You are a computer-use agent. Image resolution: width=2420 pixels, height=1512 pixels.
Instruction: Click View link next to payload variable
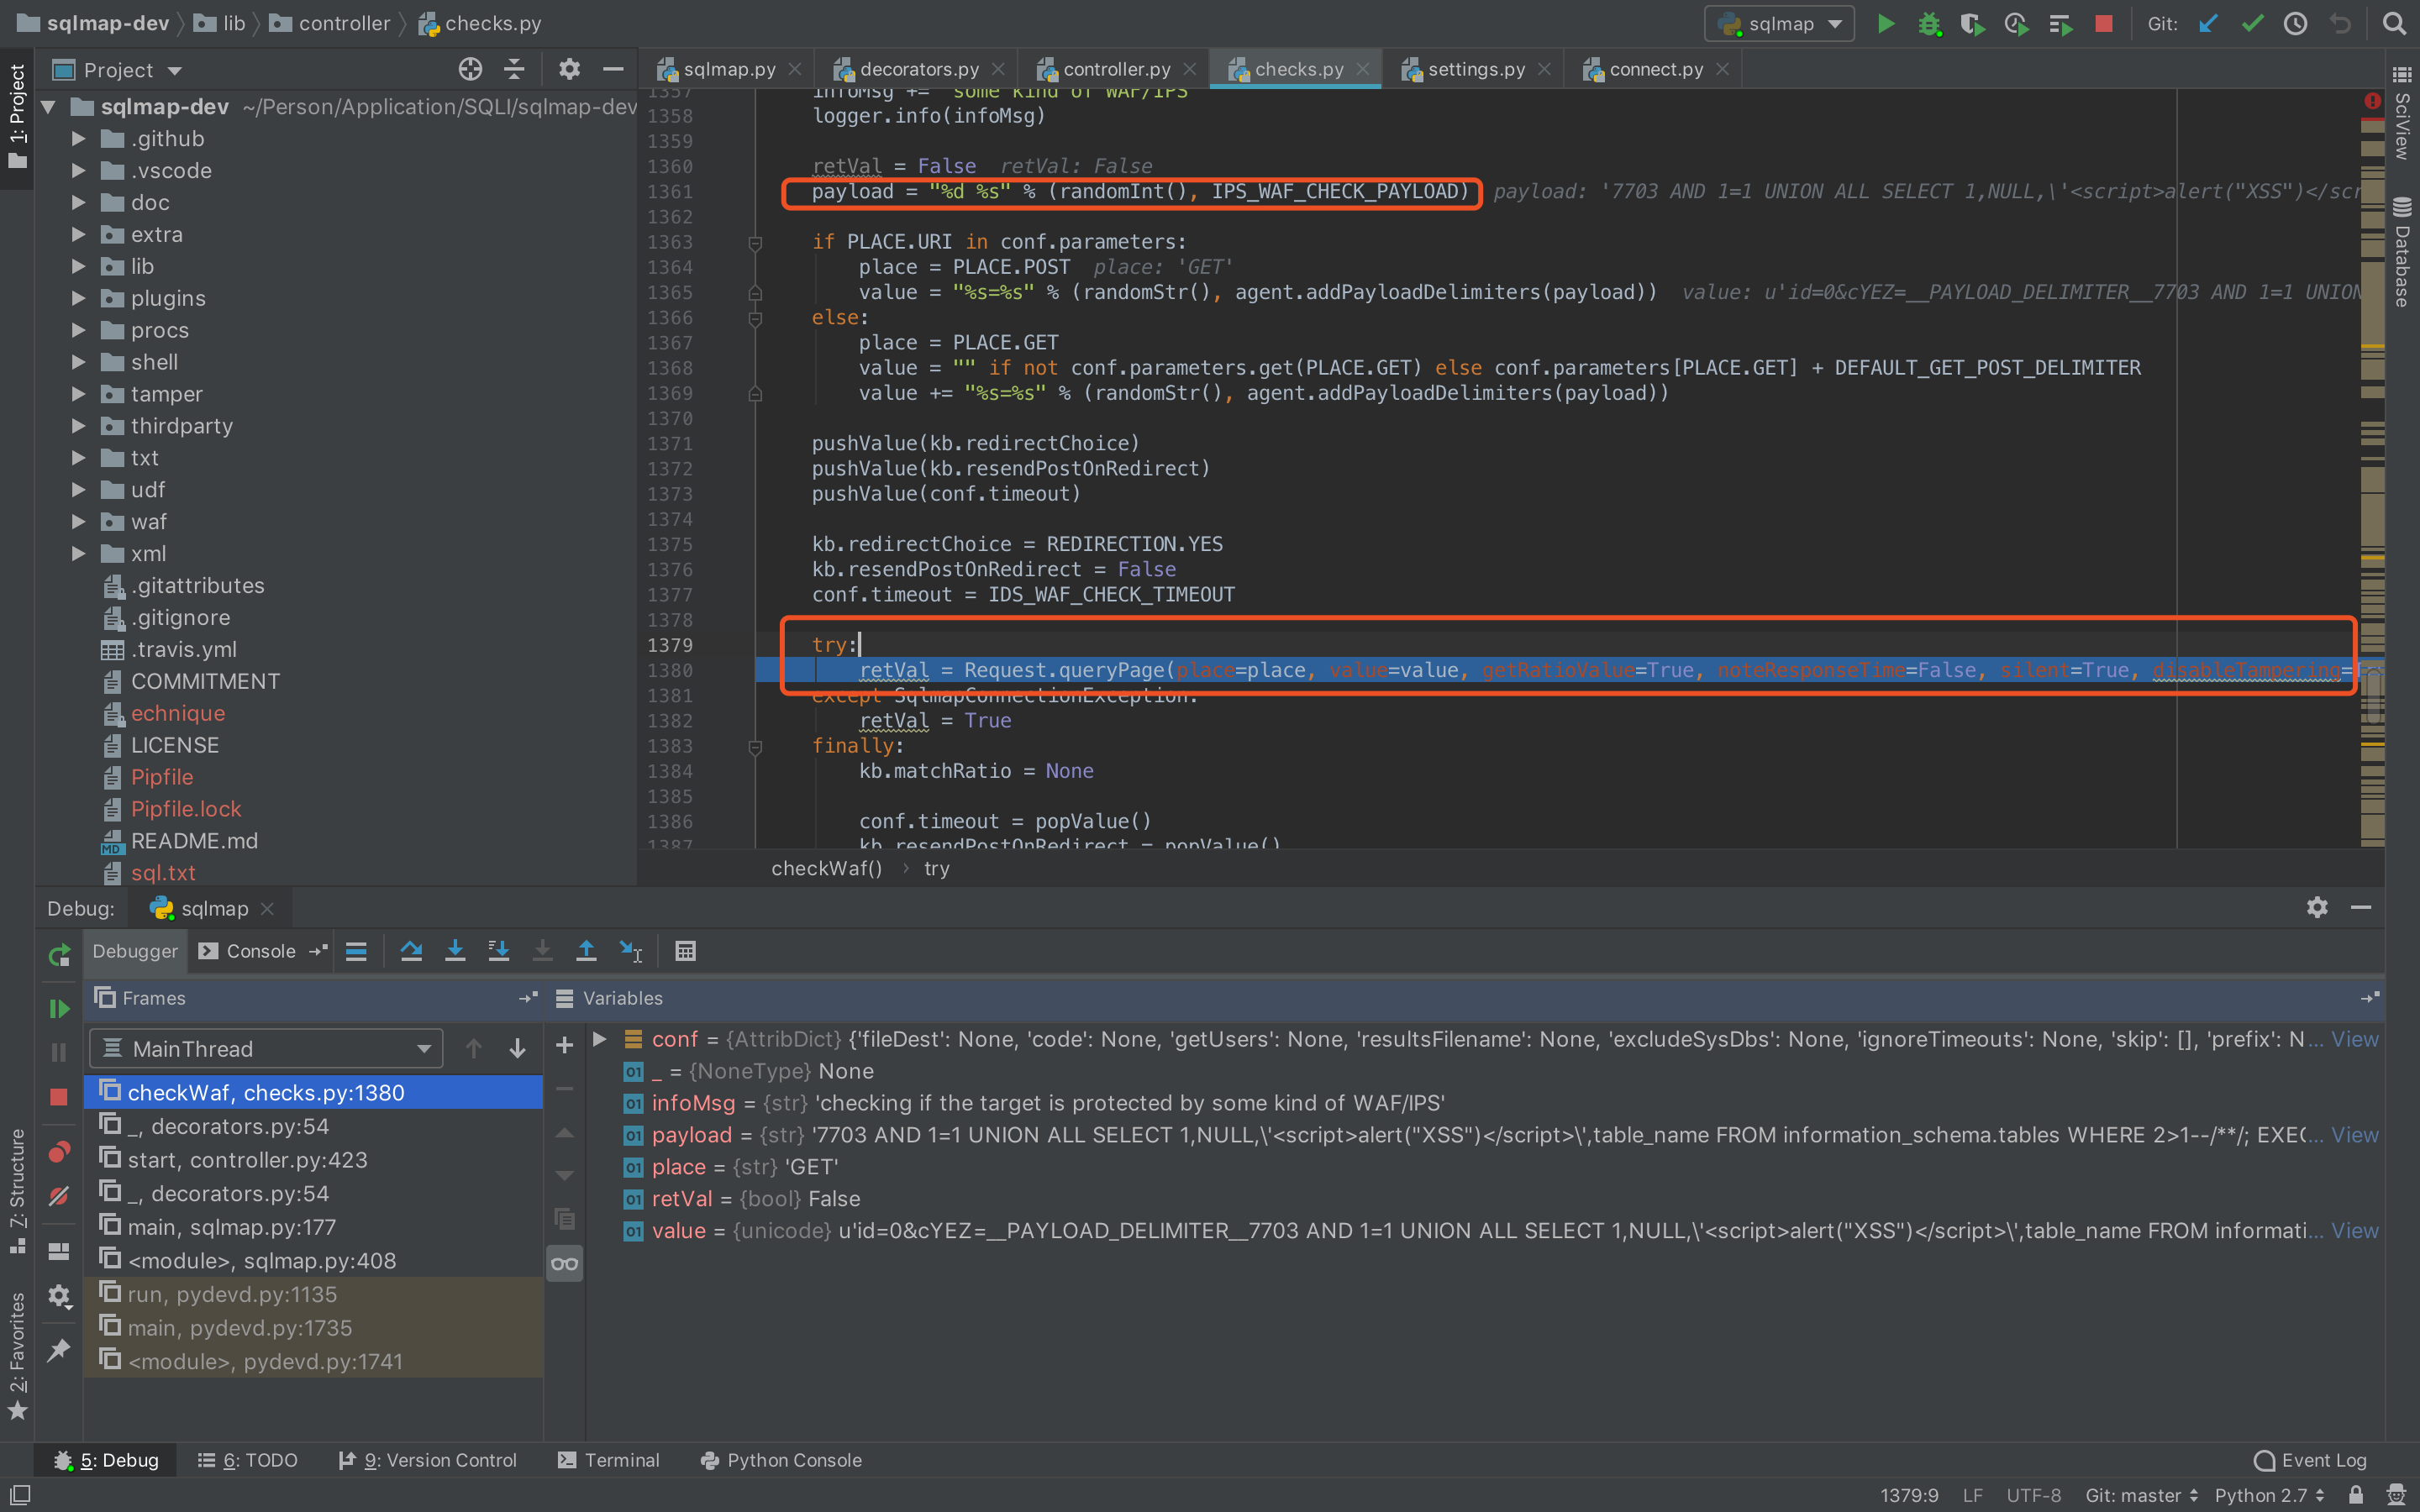click(2355, 1135)
